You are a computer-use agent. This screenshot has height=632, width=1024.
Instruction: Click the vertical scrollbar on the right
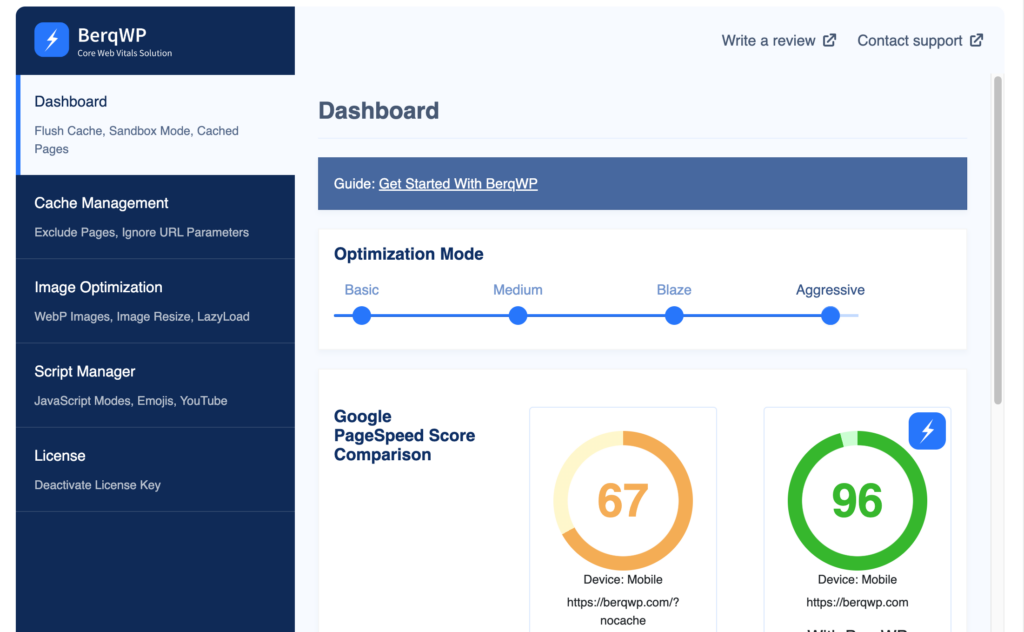(997, 240)
